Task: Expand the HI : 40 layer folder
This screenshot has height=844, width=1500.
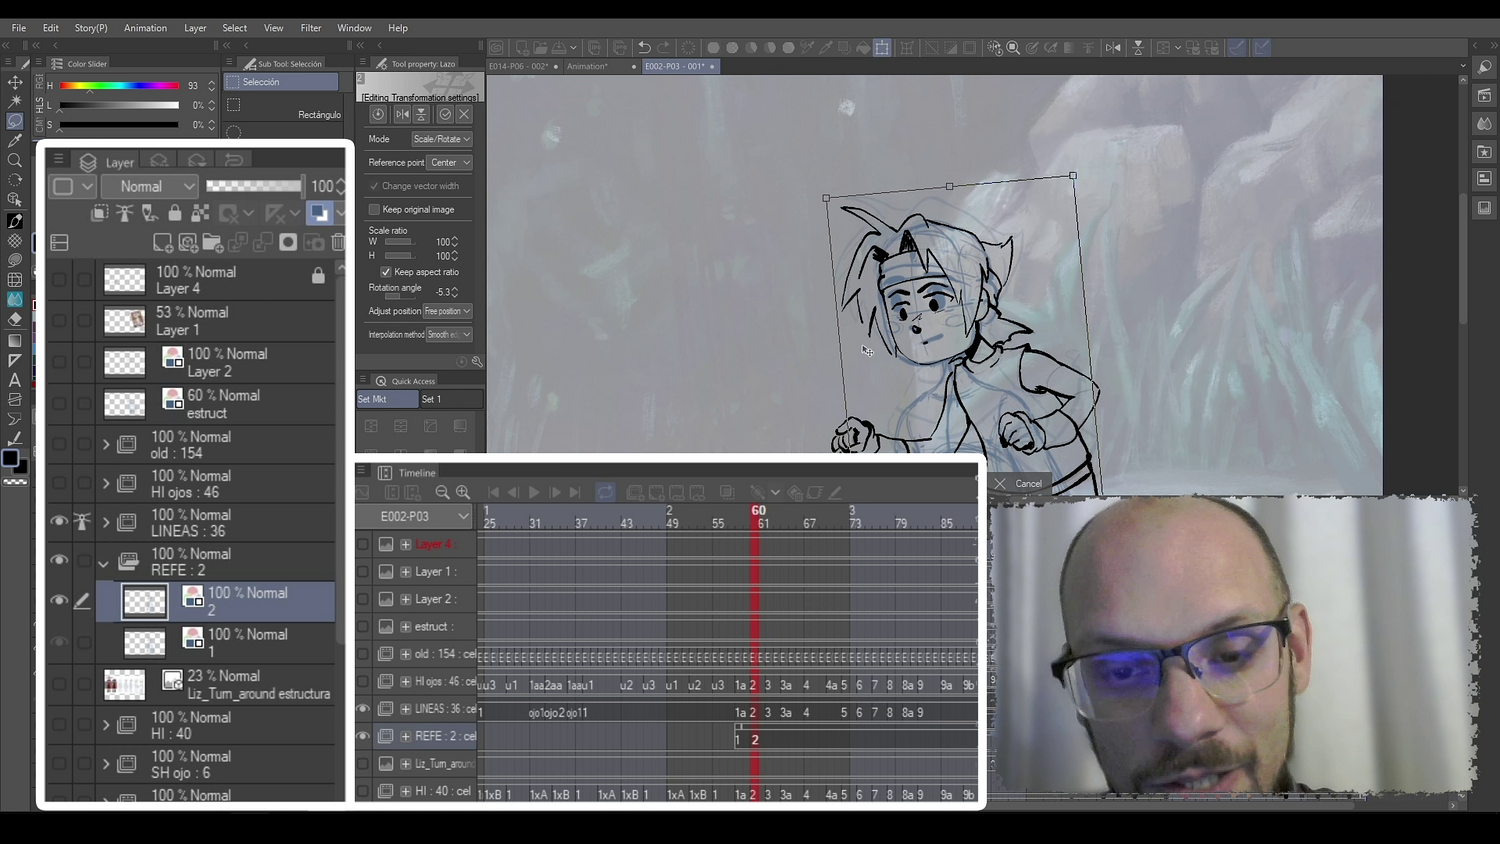Action: (106, 724)
